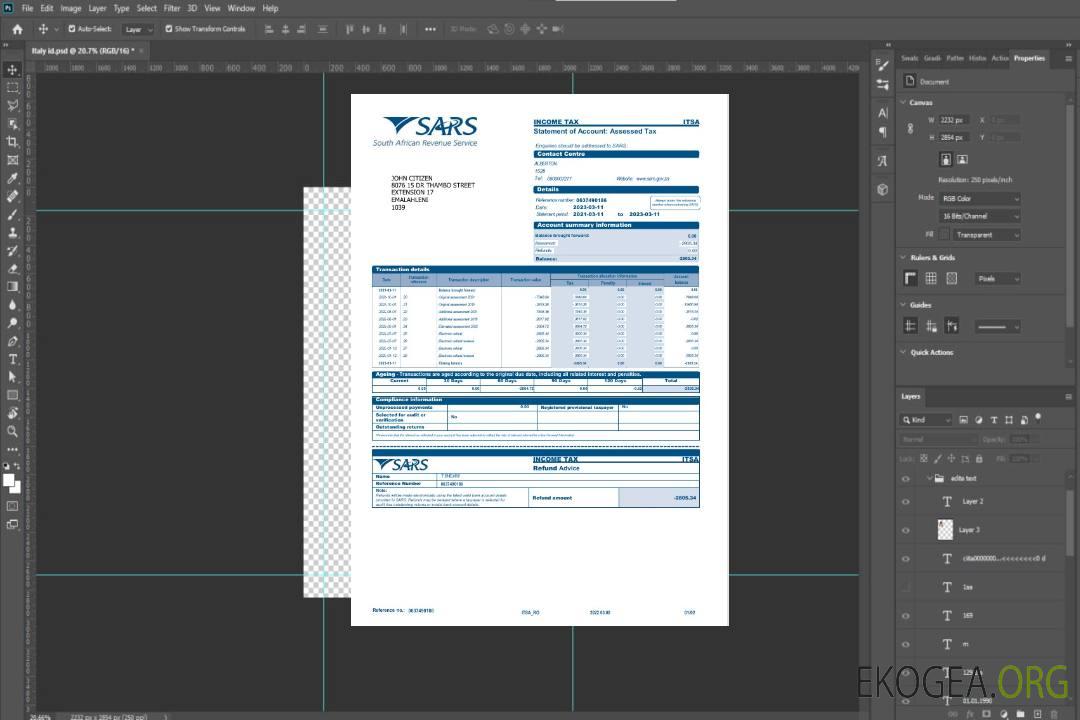Select the Eraser tool
The width and height of the screenshot is (1080, 720).
coord(12,269)
